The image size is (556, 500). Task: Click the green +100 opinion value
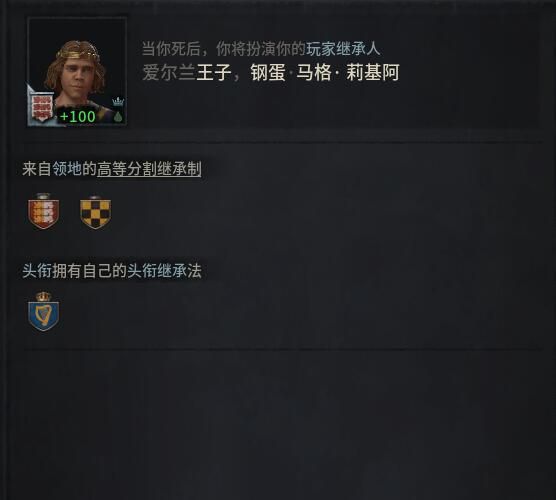[x=78, y=116]
